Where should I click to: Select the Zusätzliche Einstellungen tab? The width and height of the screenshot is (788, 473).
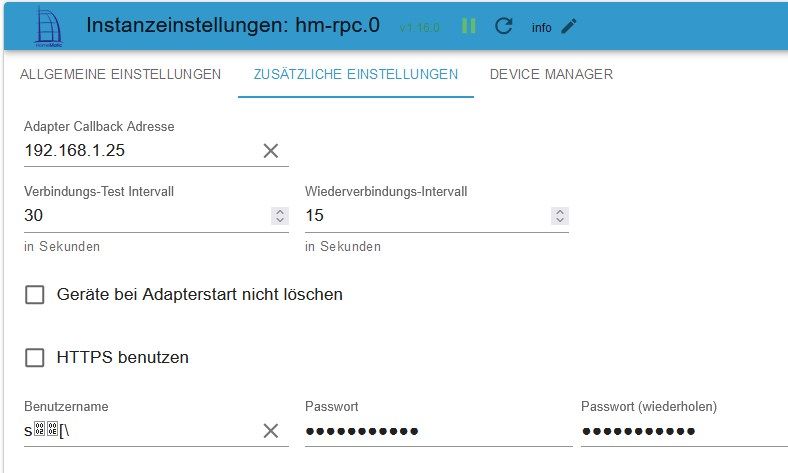(355, 74)
